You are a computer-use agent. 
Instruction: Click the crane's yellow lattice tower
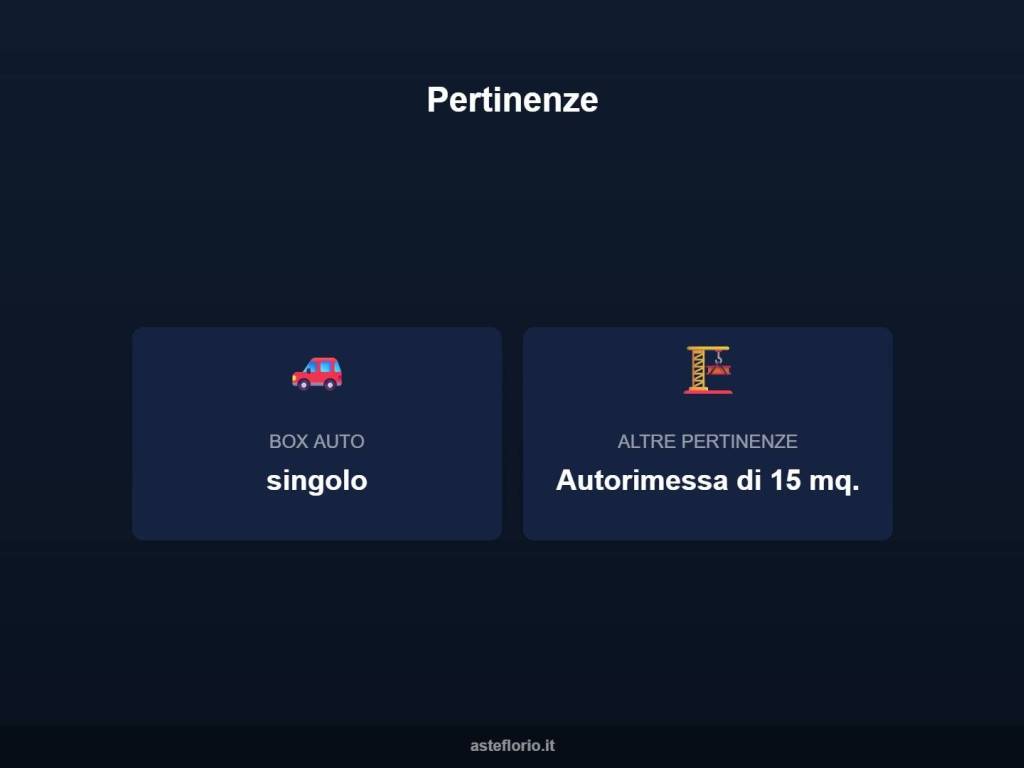pyautogui.click(x=698, y=370)
